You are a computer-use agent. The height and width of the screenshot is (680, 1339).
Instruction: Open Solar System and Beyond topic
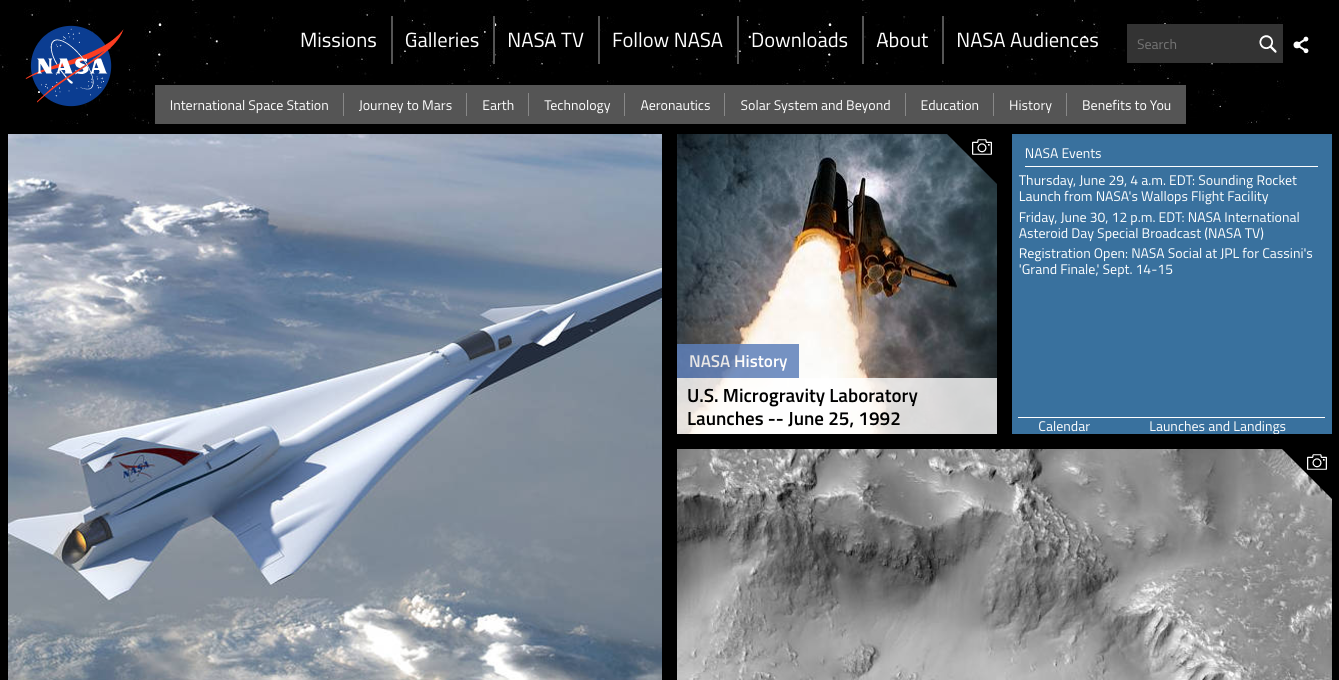[815, 105]
